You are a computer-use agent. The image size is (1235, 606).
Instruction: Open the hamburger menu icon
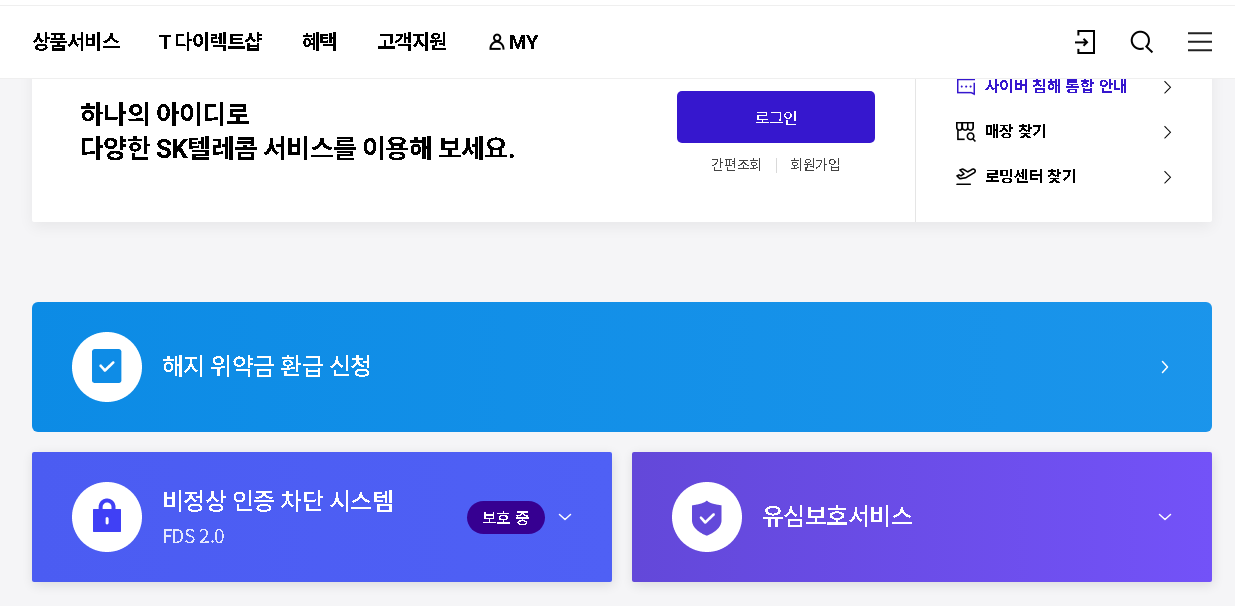pyautogui.click(x=1199, y=42)
